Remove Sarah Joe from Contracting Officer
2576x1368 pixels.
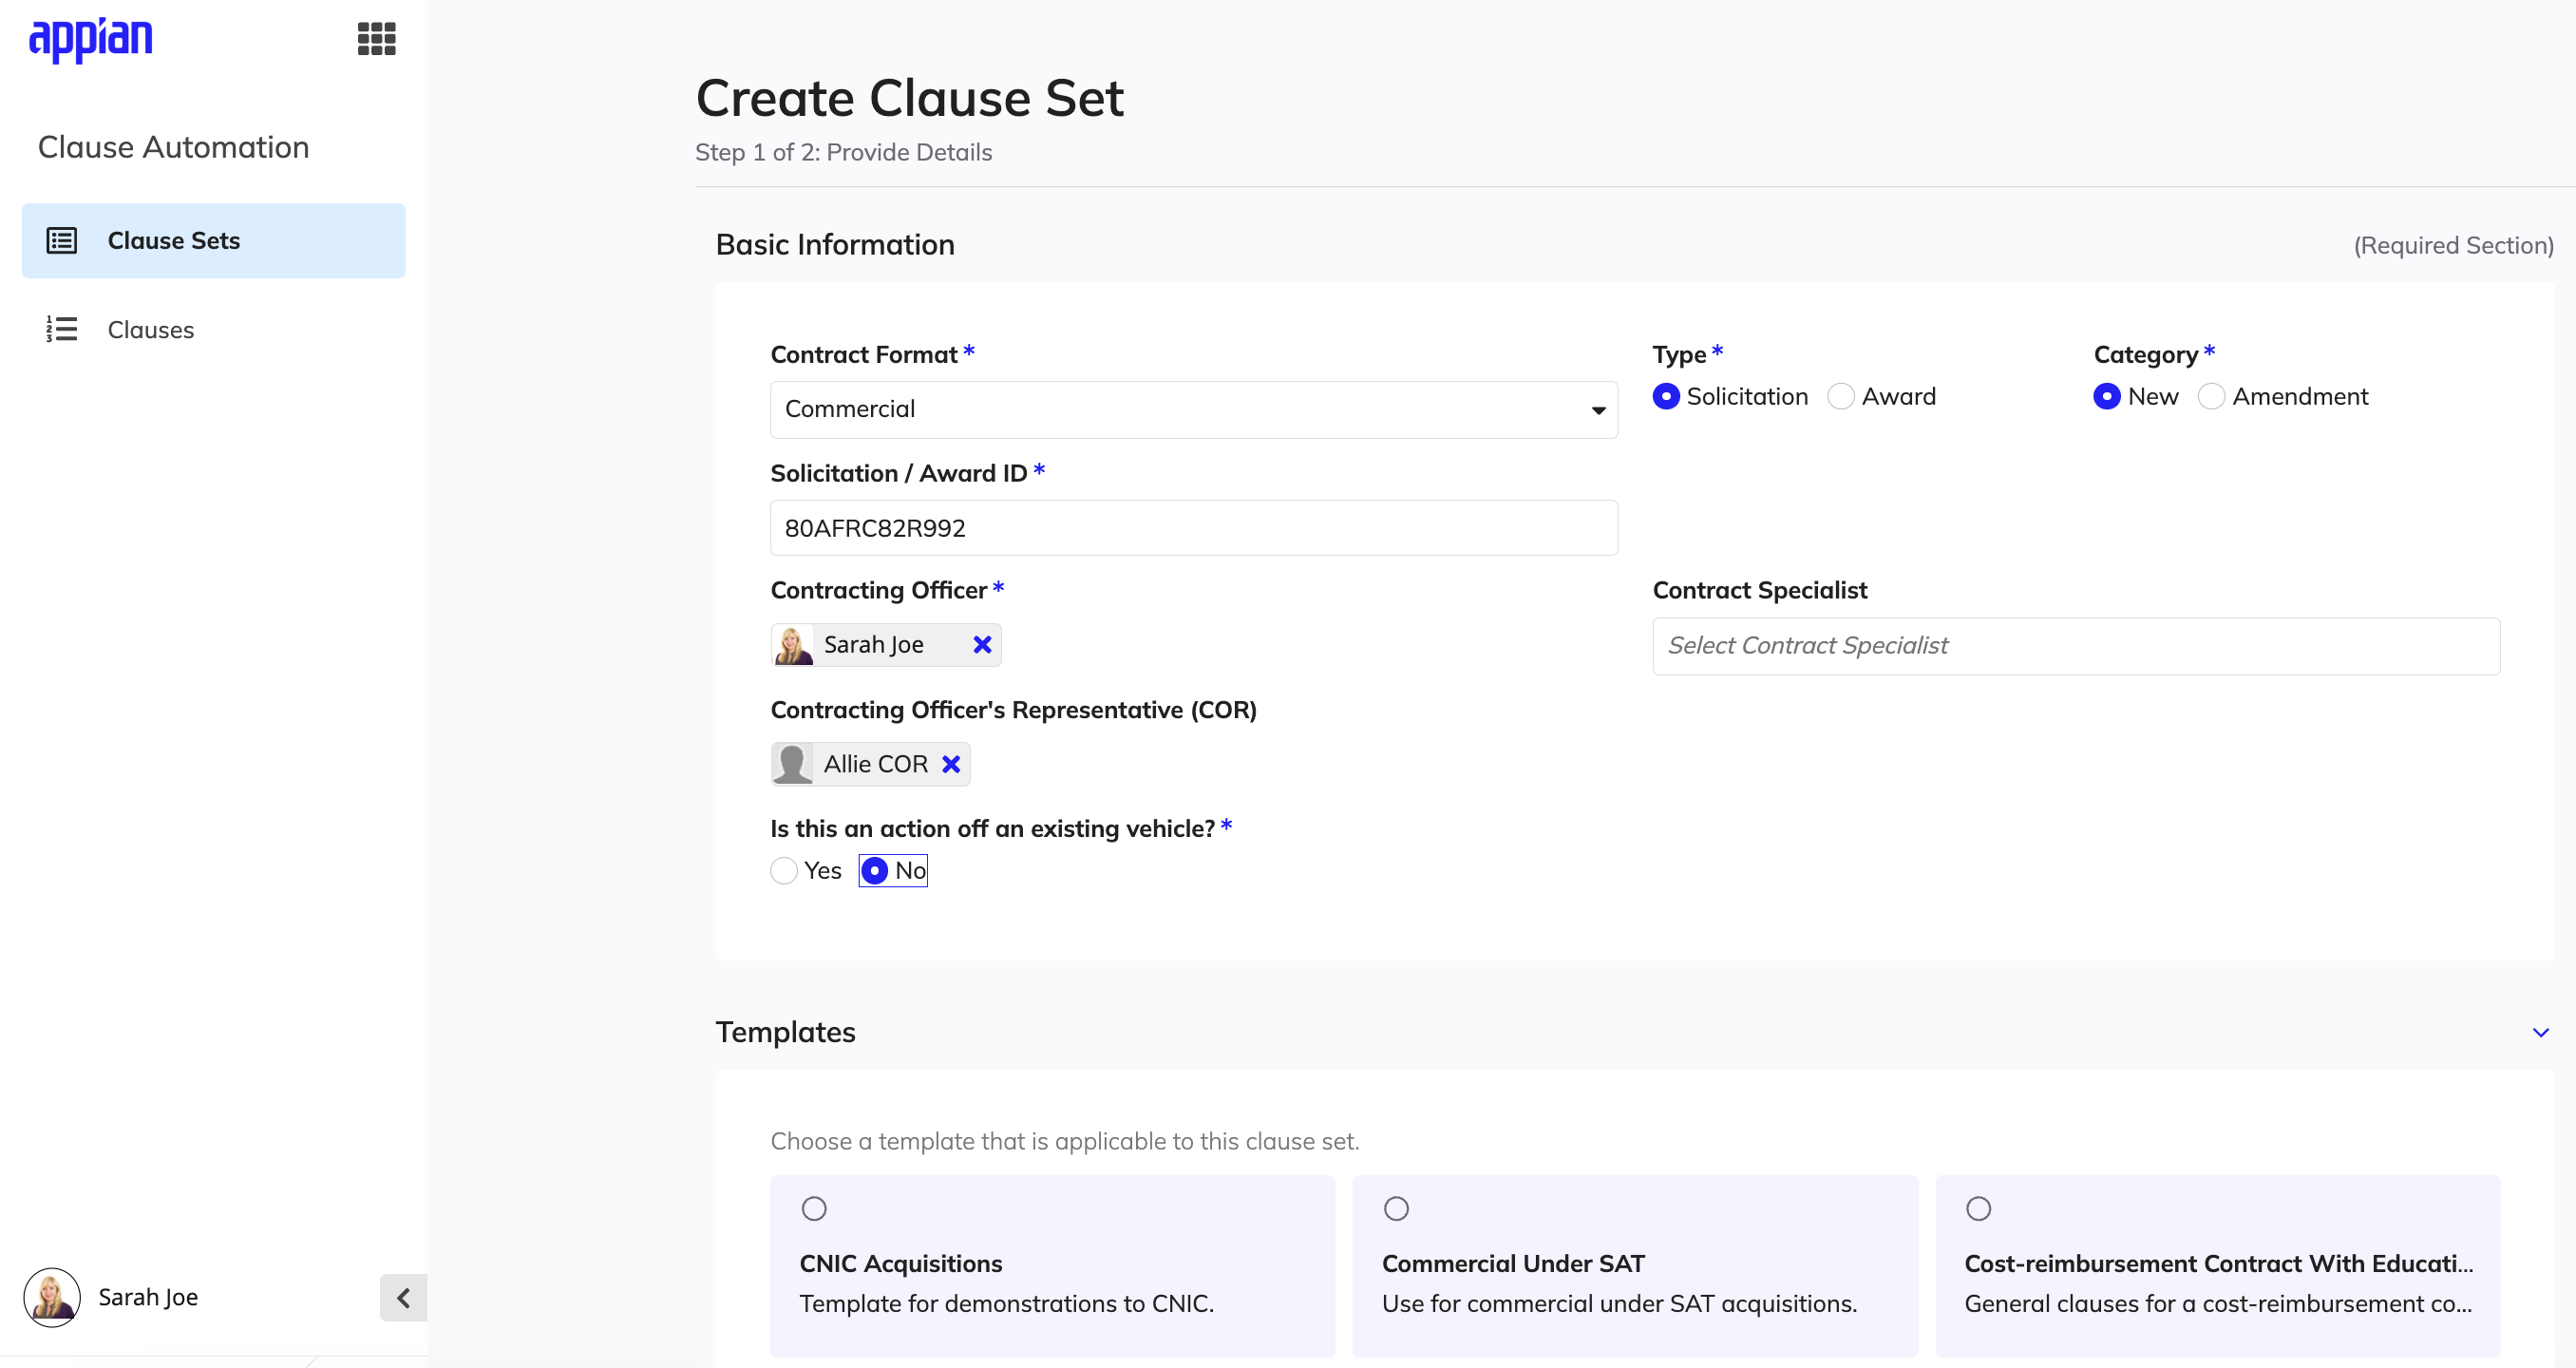982,645
